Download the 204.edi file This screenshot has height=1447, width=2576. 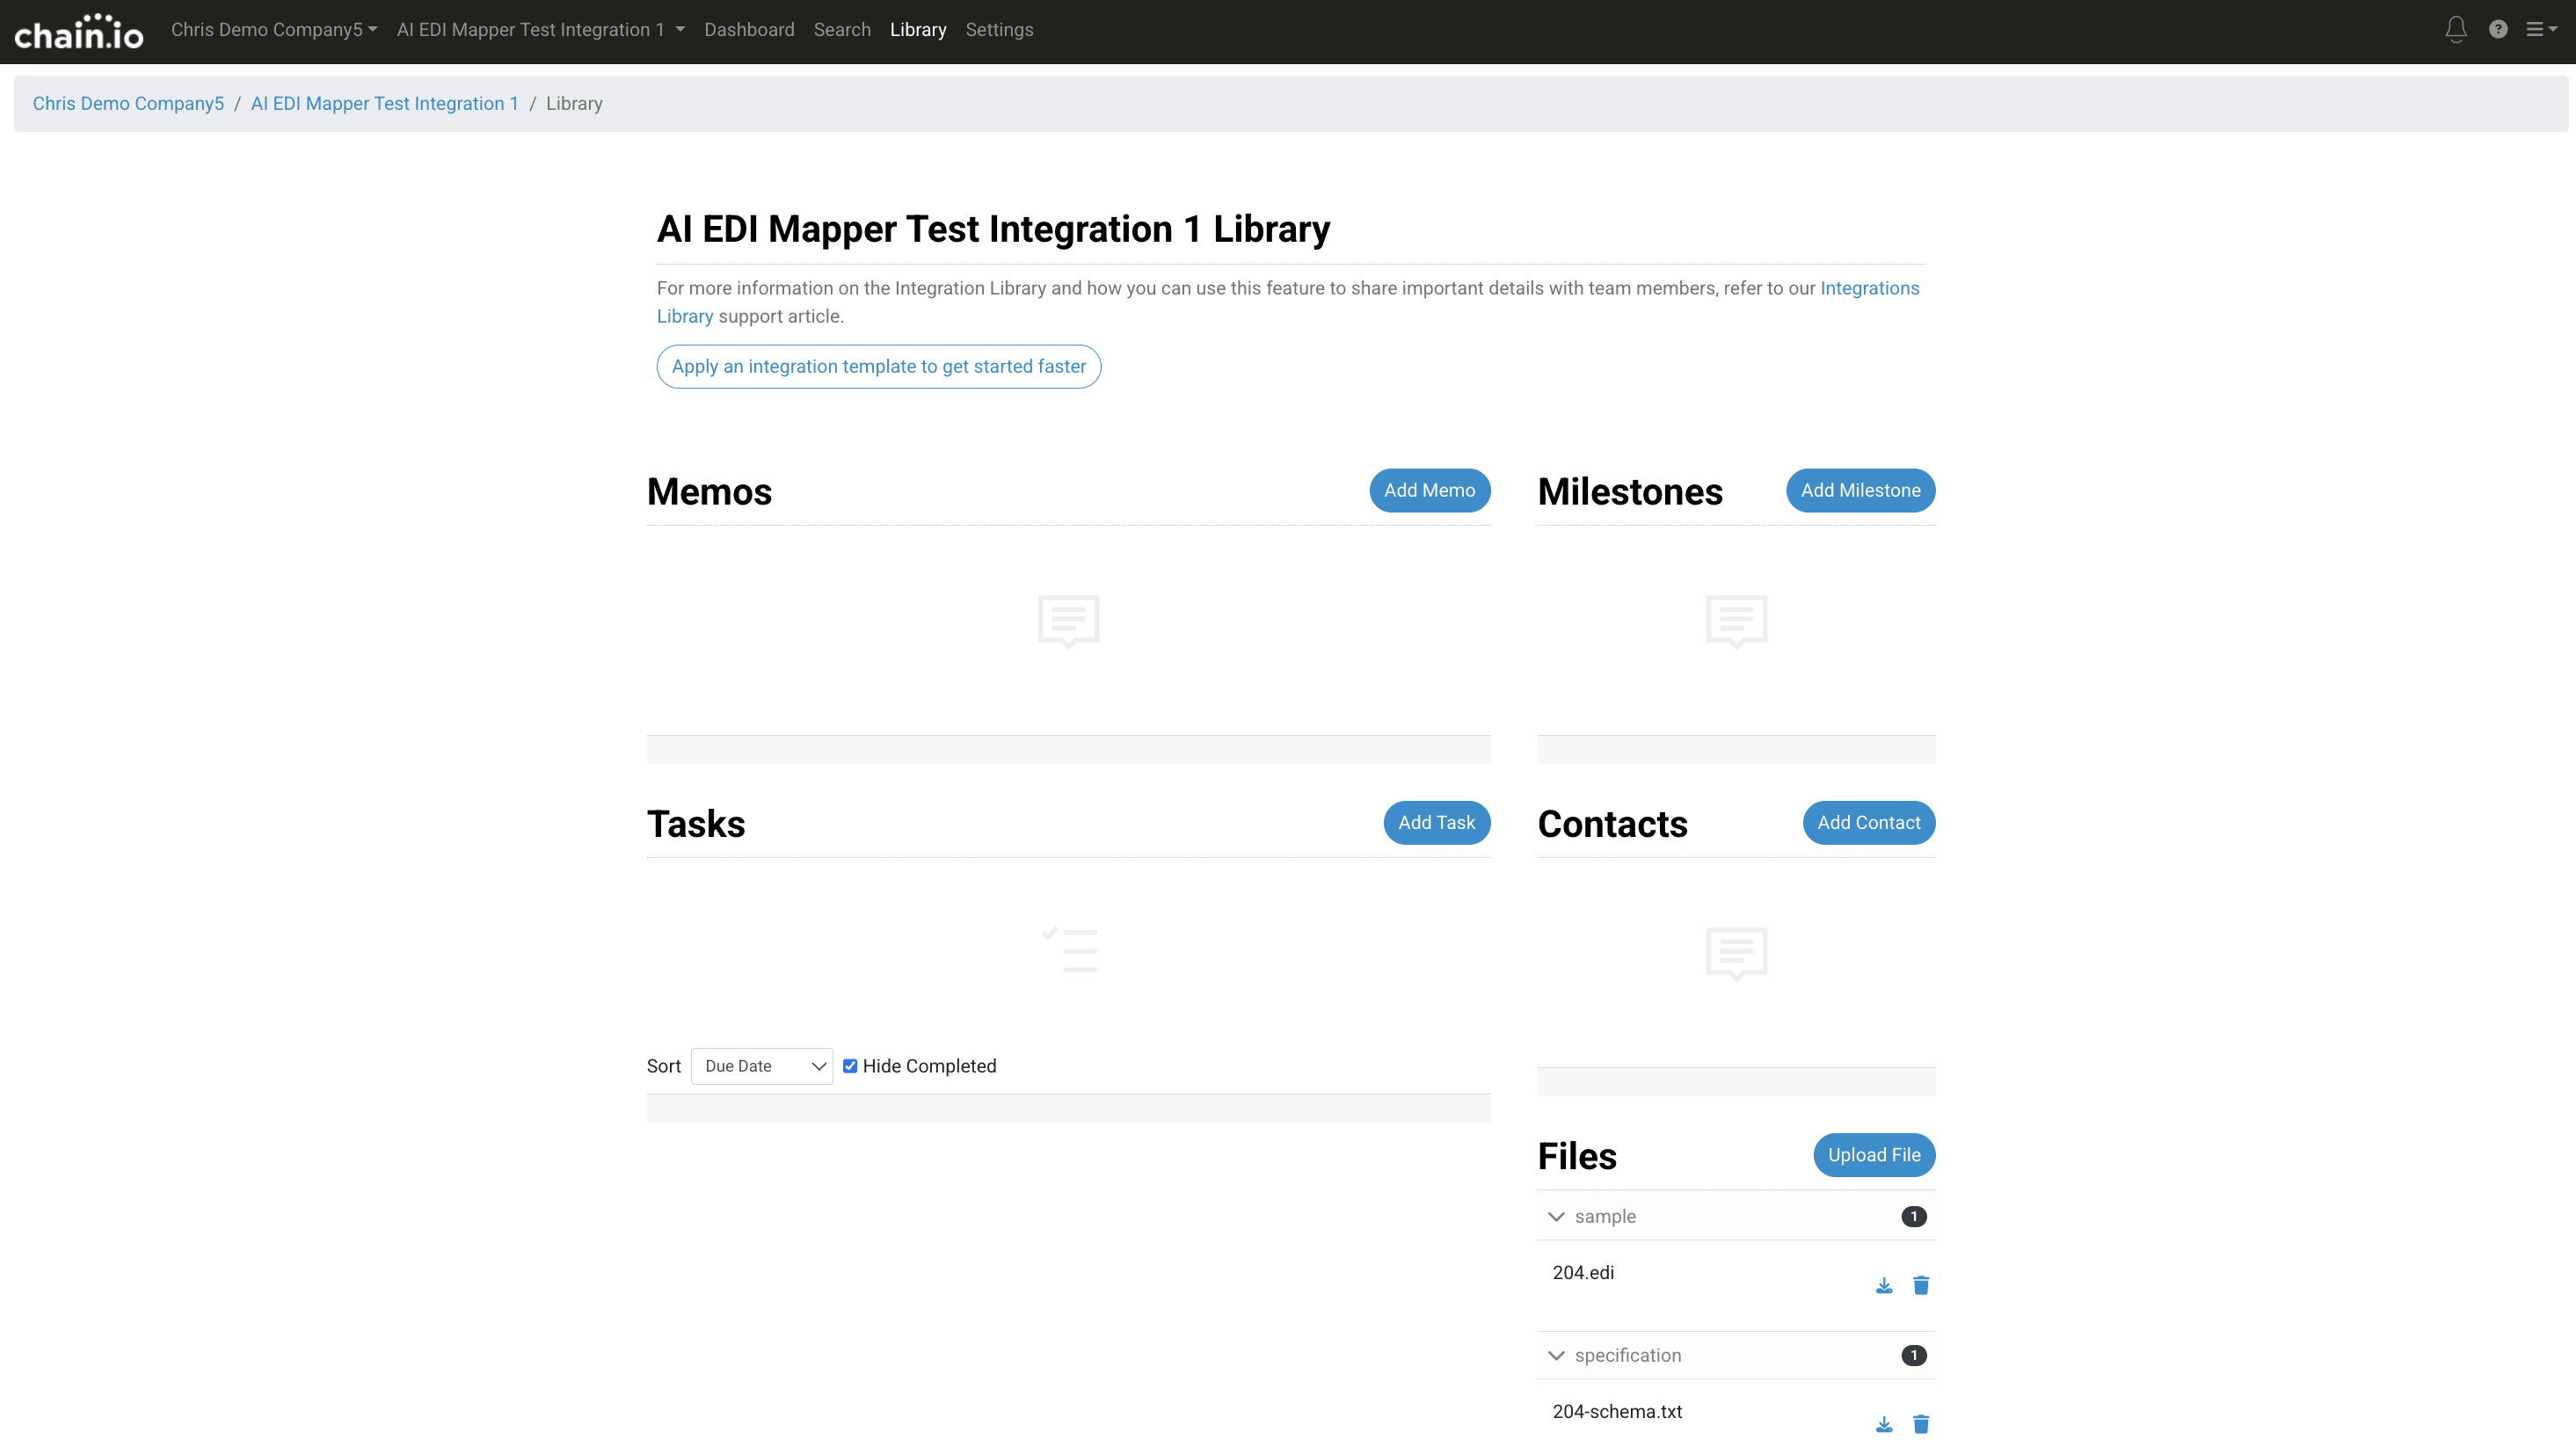[x=1883, y=1285]
